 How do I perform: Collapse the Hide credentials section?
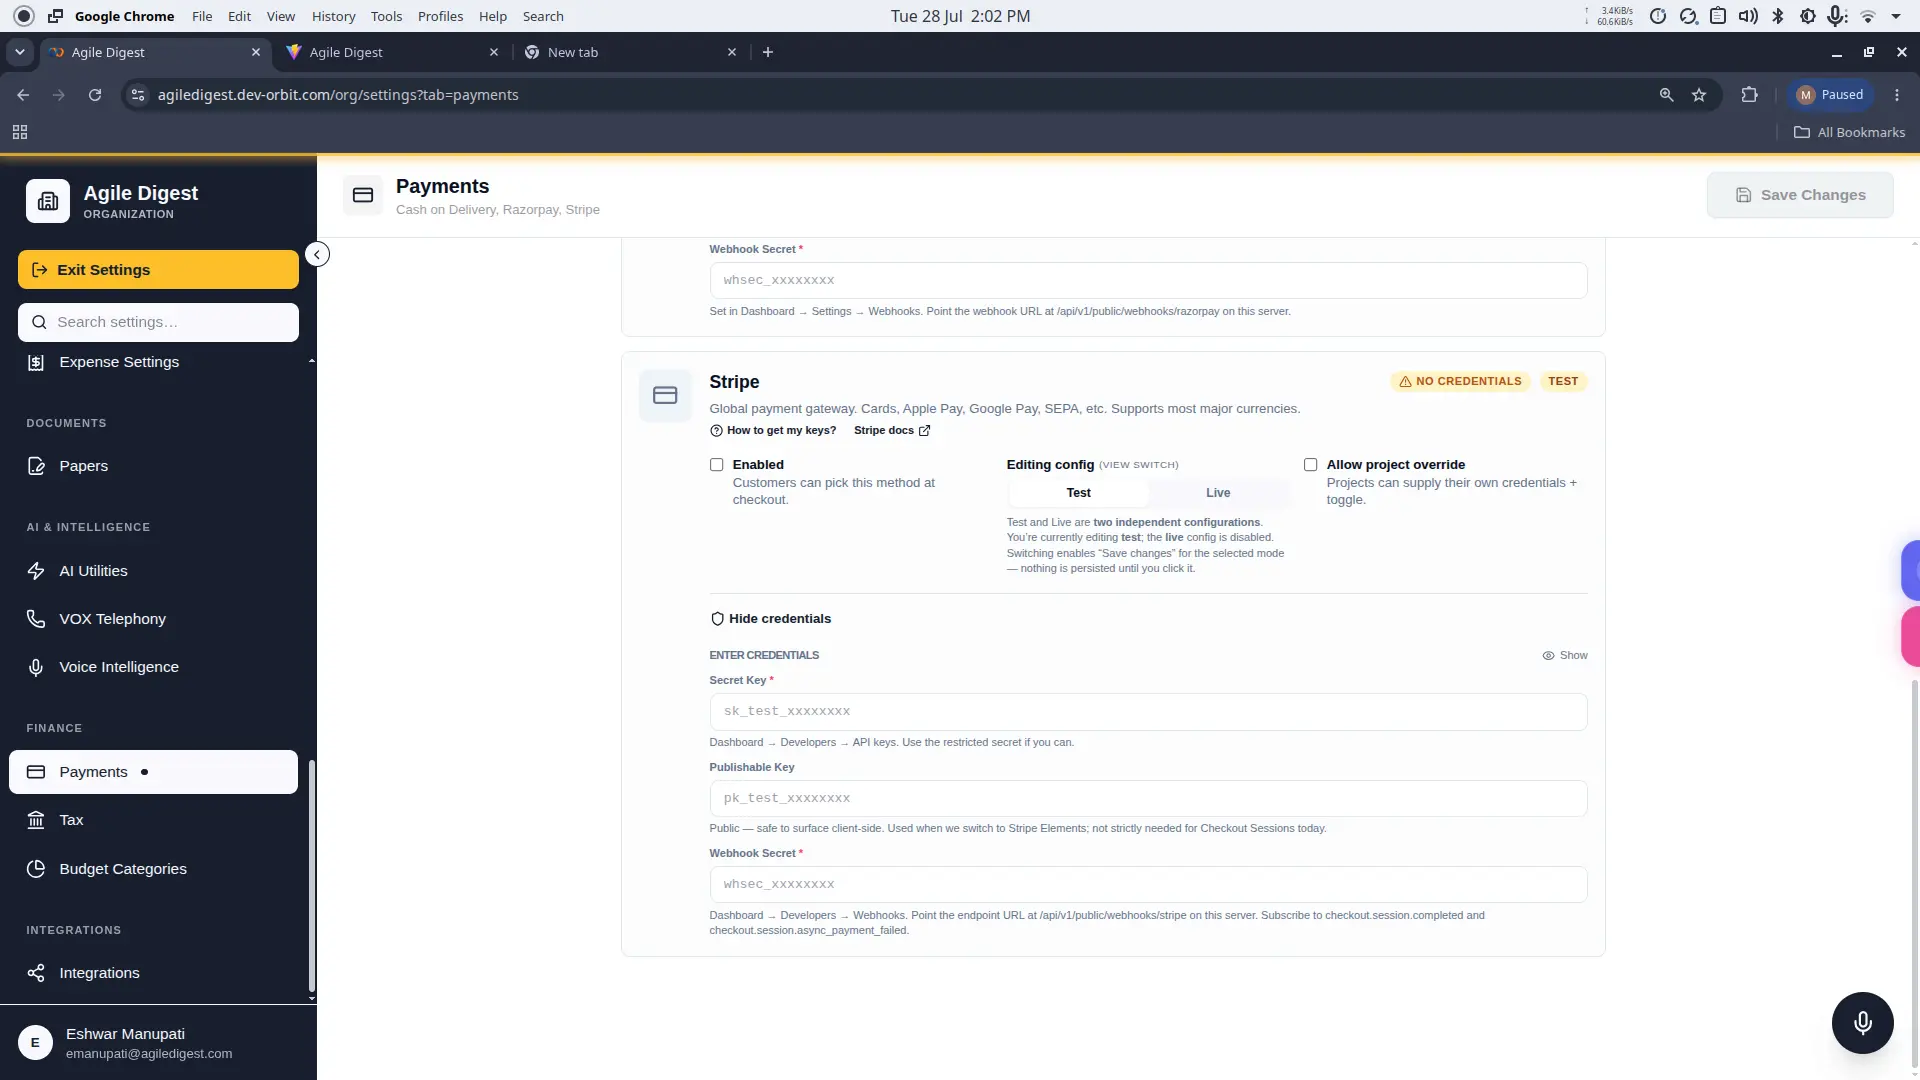coord(771,619)
